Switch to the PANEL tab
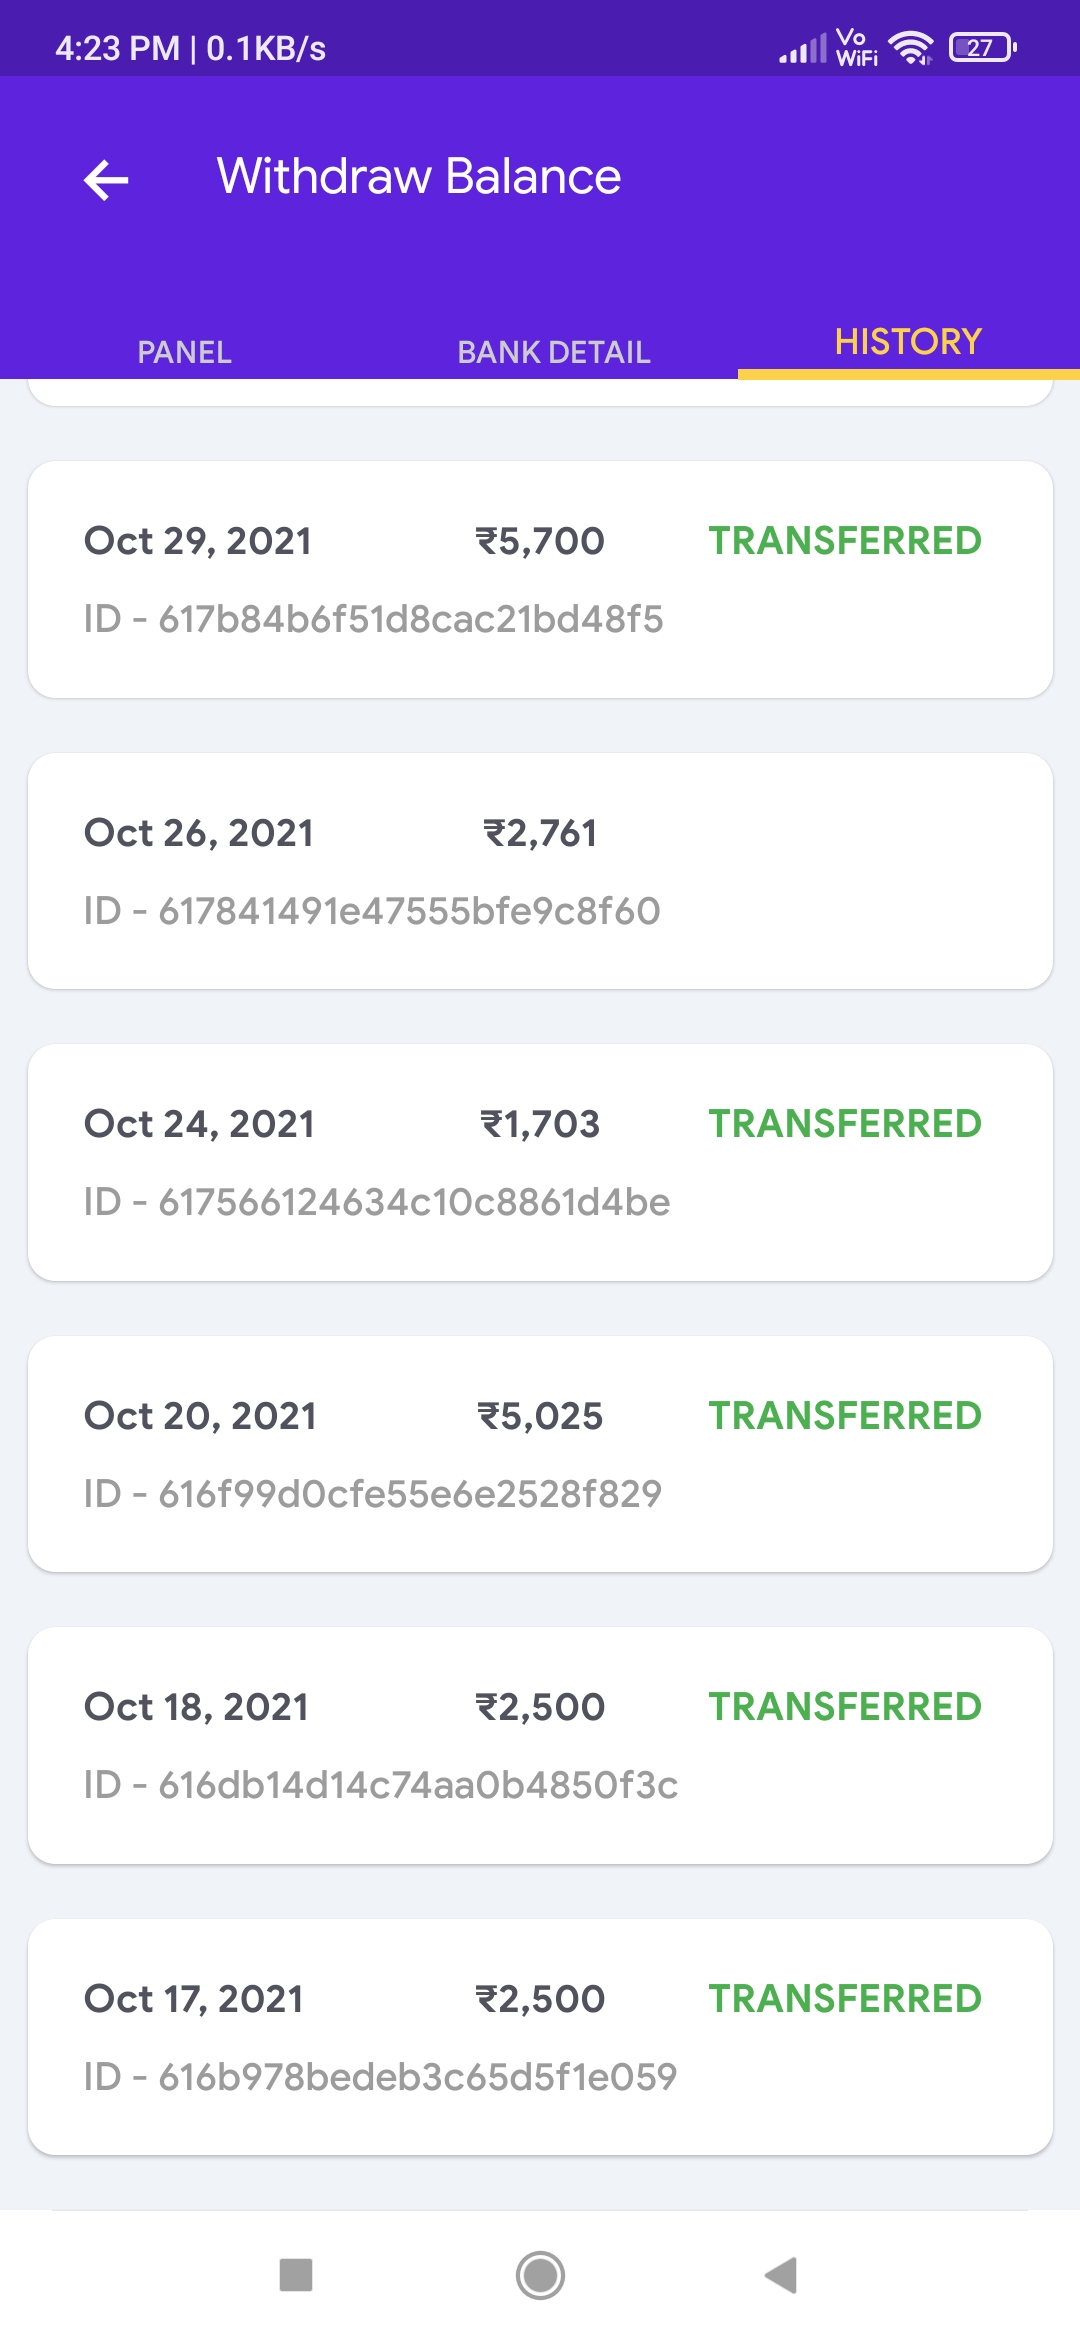Screen dimensions: 1080x2340 184,352
